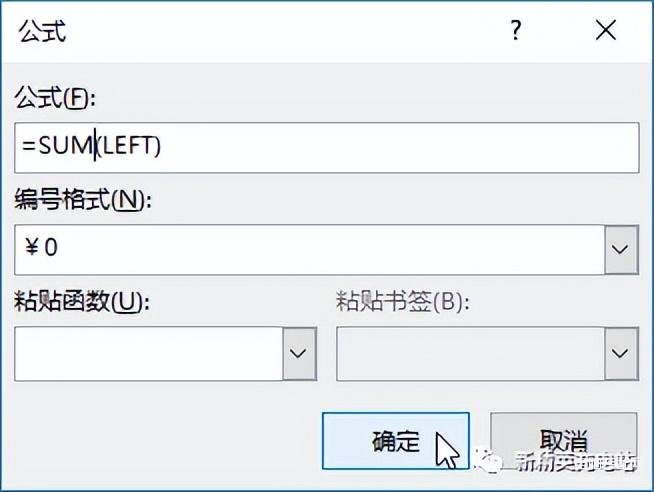Open the 粘贴函数 dropdown arrow
Viewport: 654px width, 492px height.
point(299,352)
